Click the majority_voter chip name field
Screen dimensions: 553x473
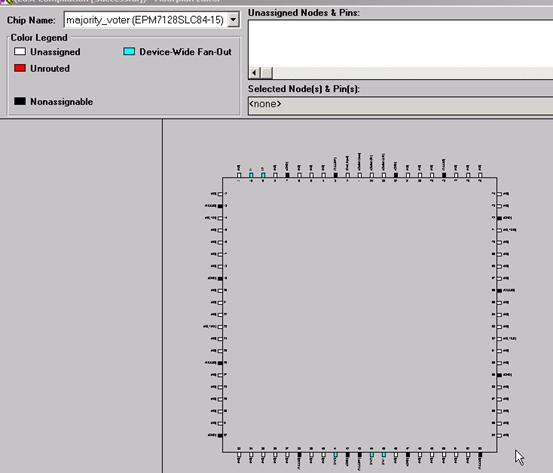pos(146,20)
